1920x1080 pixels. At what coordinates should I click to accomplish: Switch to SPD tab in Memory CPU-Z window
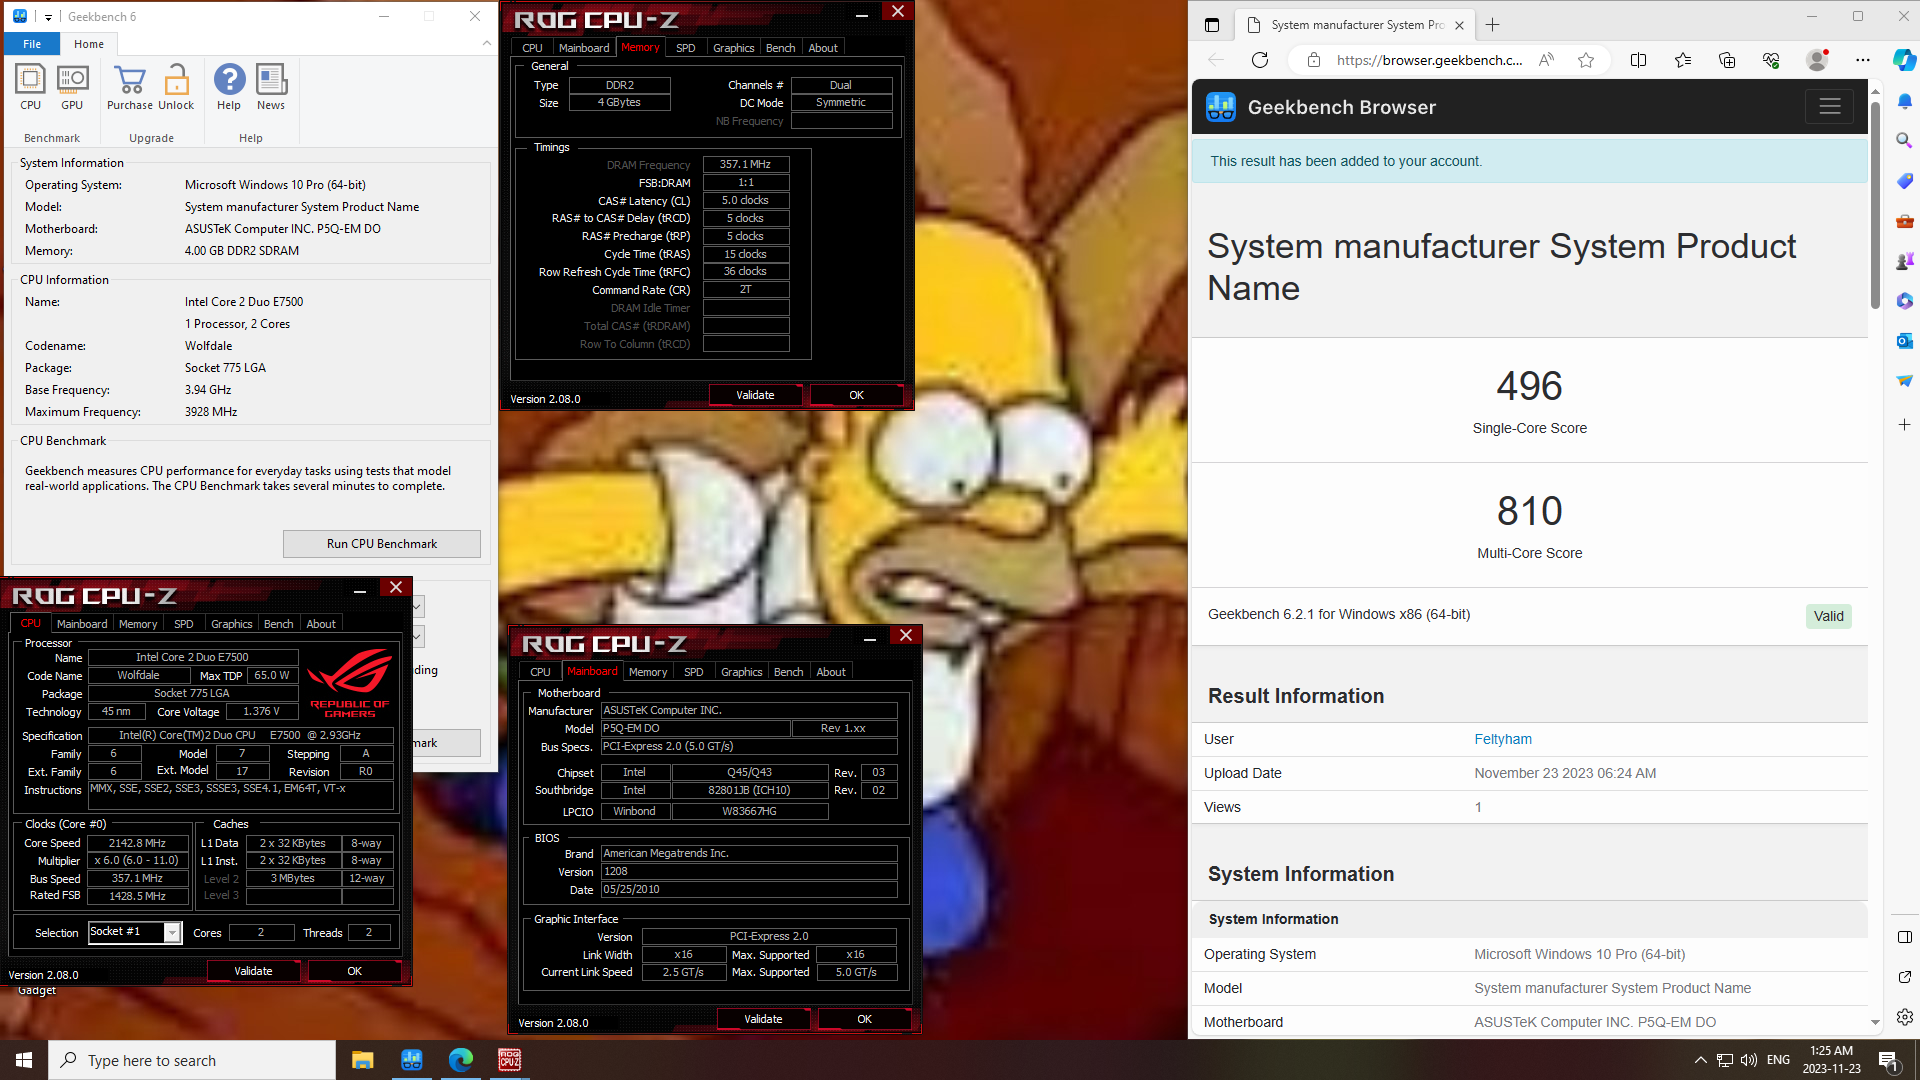click(685, 48)
